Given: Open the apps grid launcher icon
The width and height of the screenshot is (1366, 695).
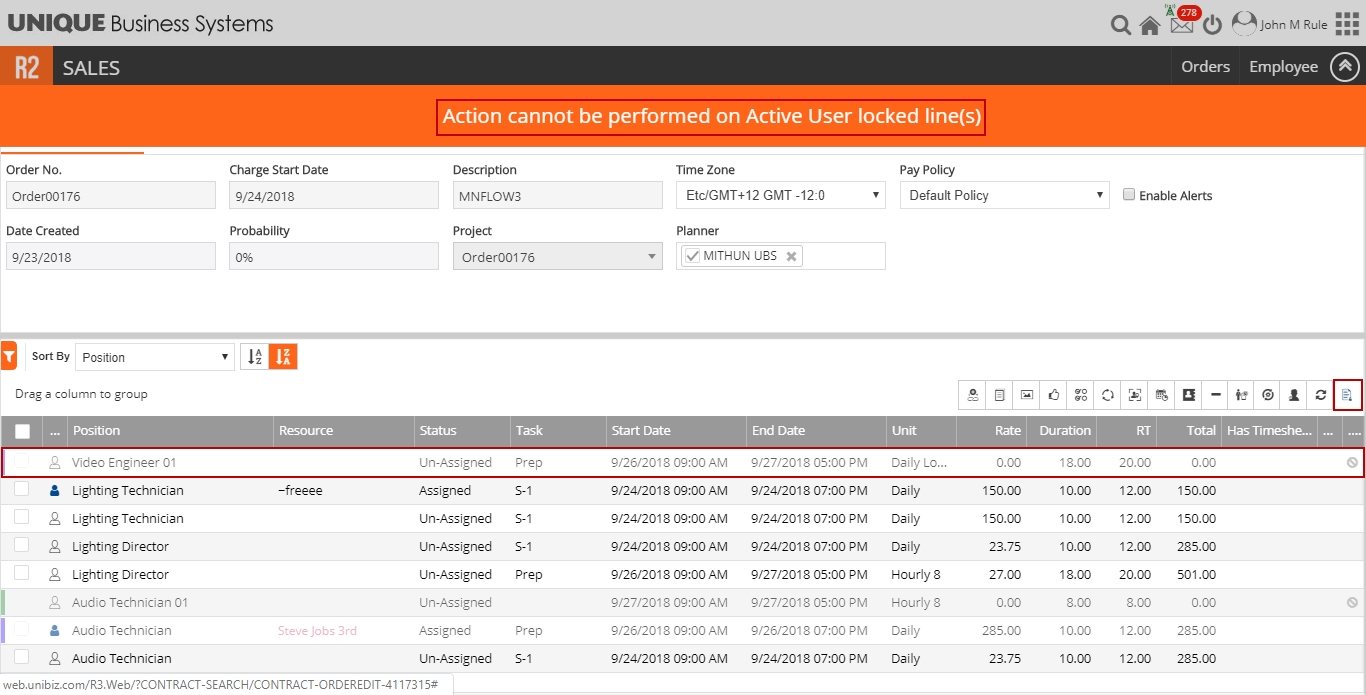Looking at the screenshot, I should [x=1347, y=24].
